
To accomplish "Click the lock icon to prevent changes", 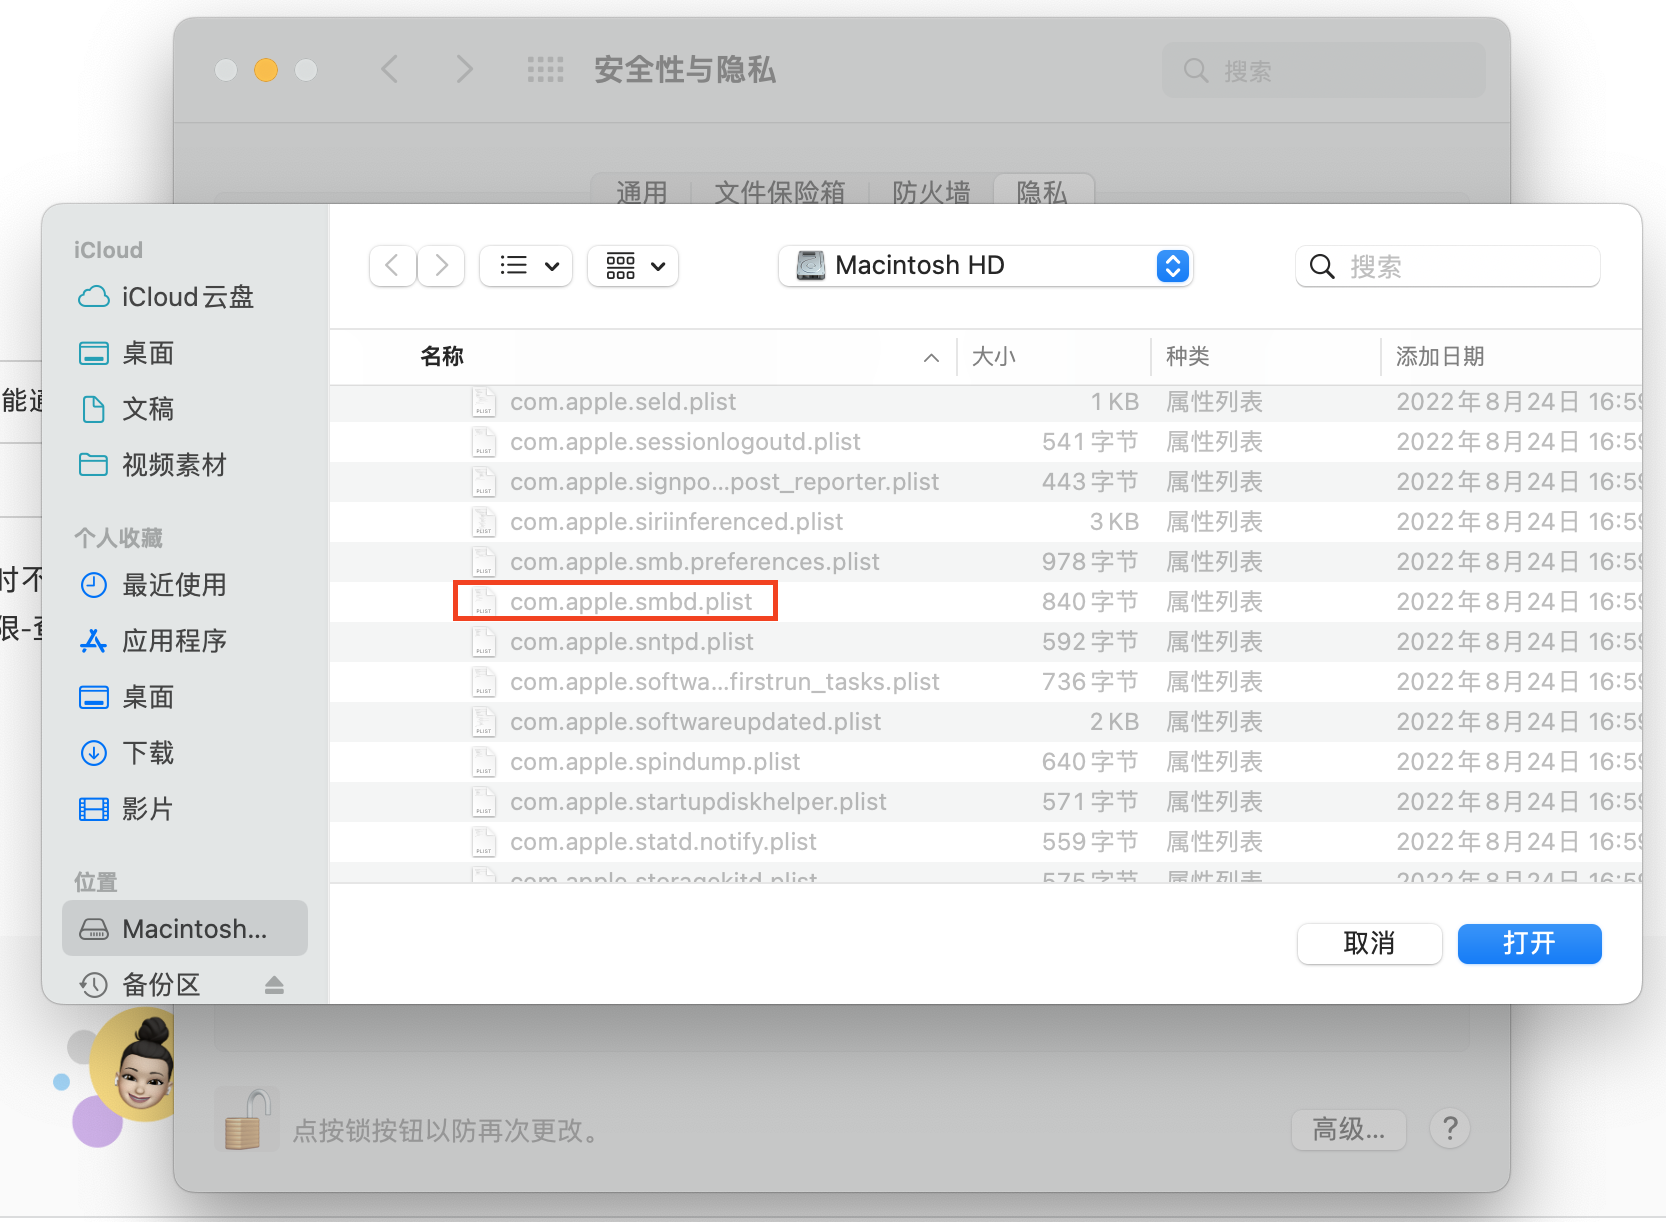I will point(245,1120).
